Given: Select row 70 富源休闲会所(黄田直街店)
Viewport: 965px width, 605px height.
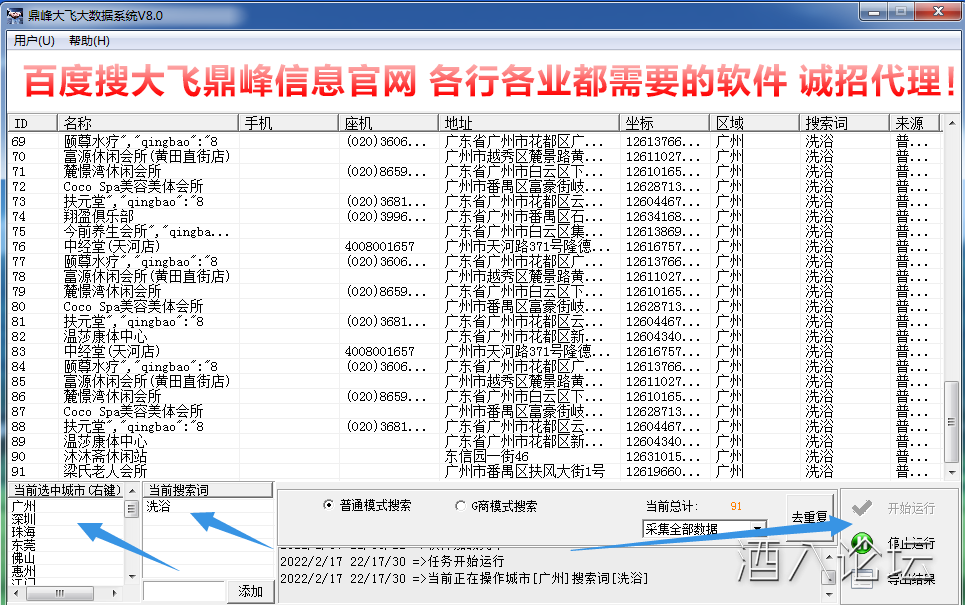Looking at the screenshot, I should (474, 156).
